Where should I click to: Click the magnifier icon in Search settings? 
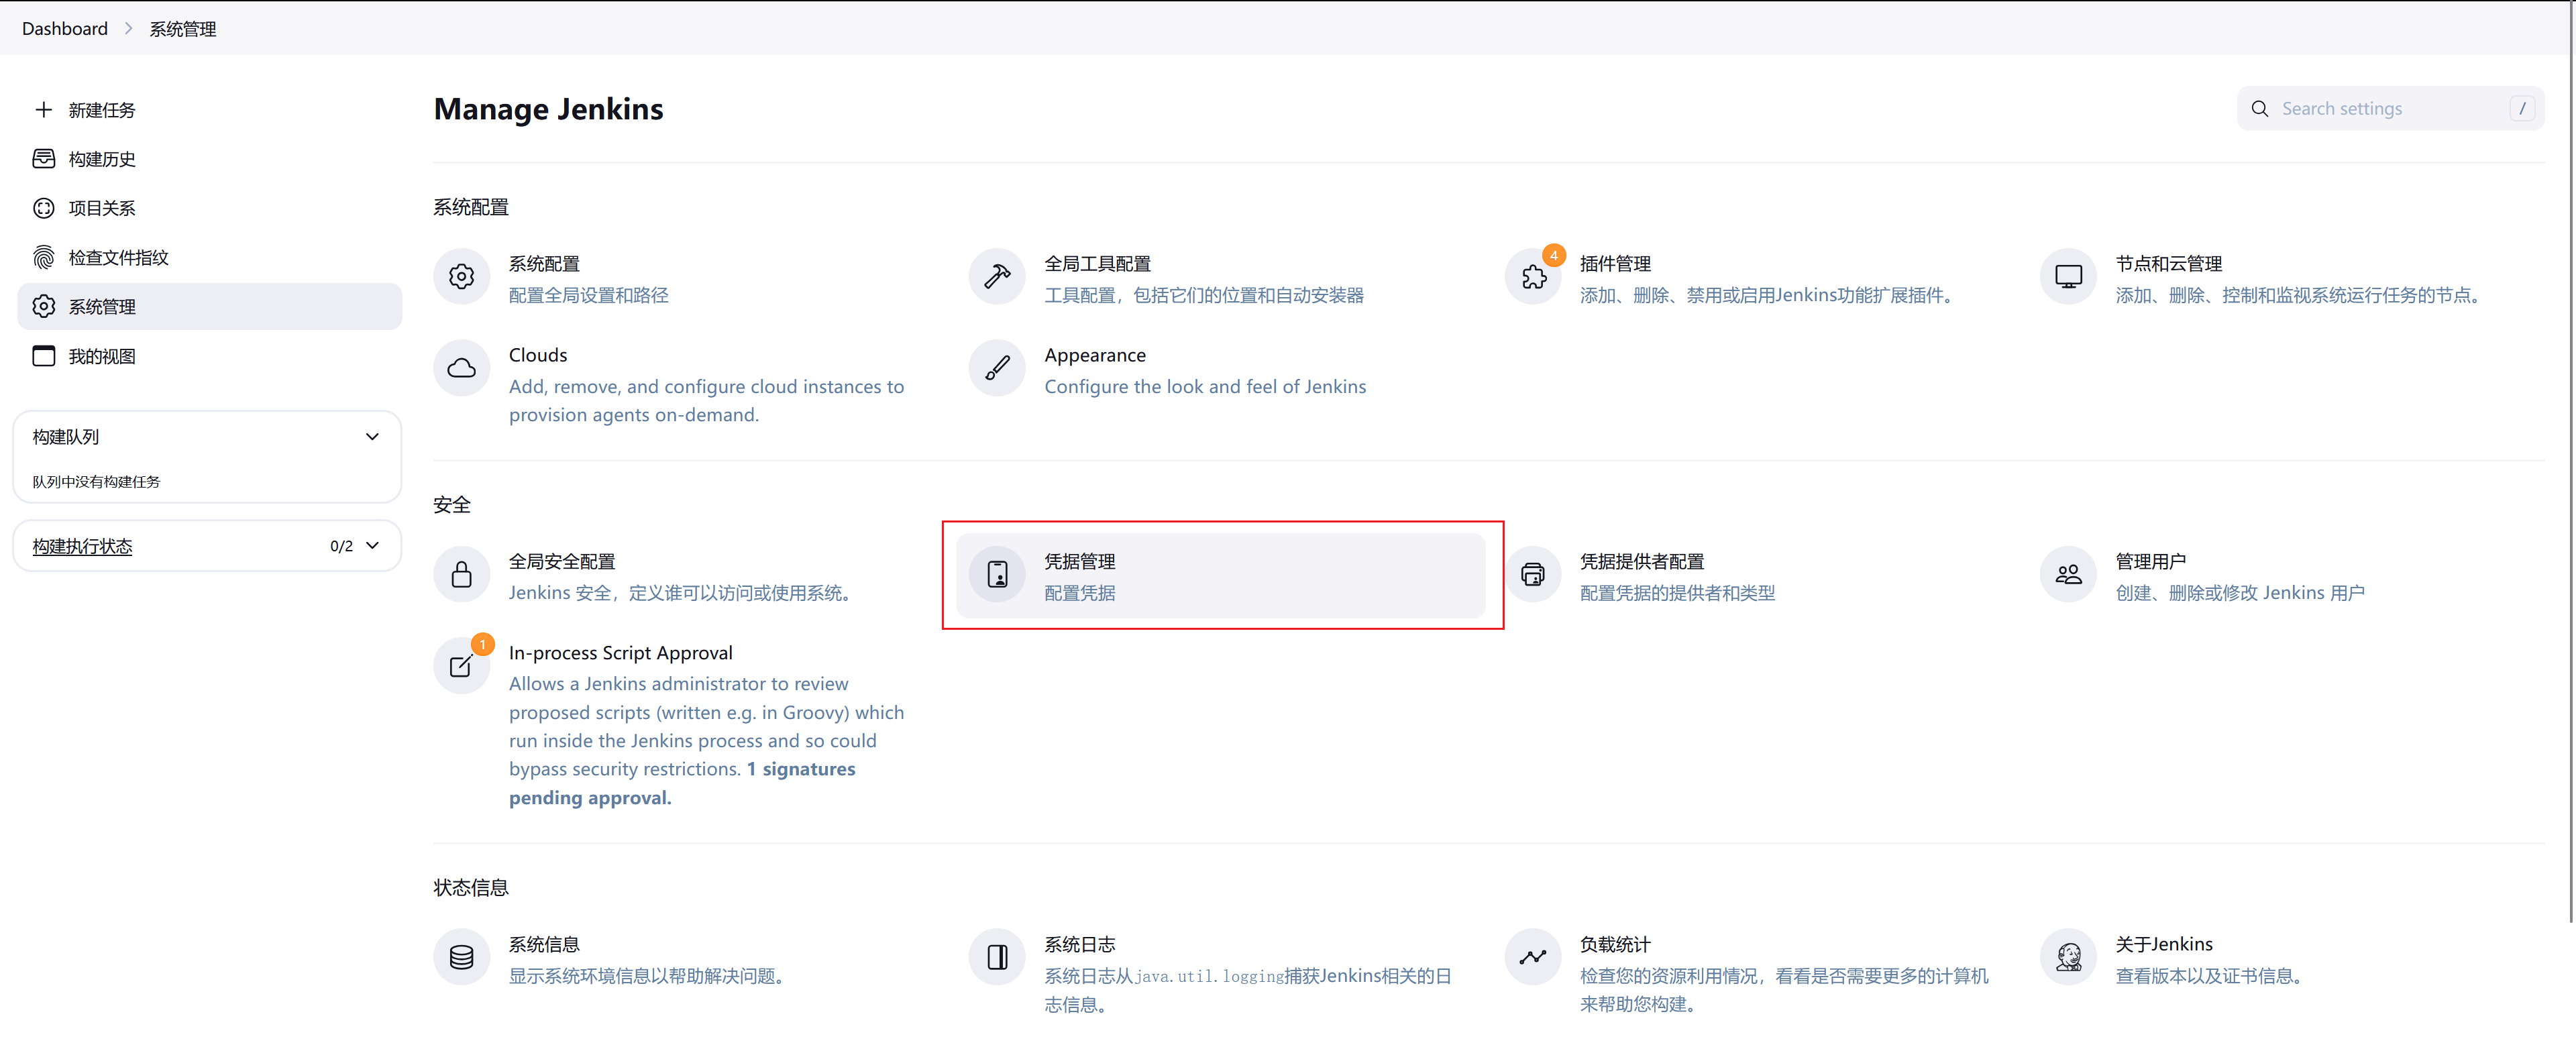coord(2259,108)
